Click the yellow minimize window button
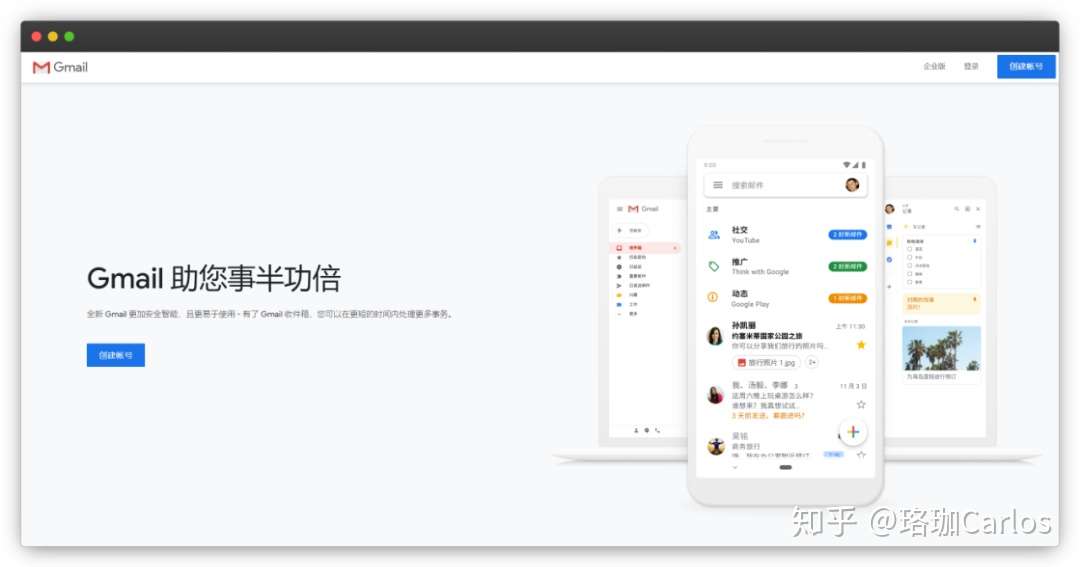This screenshot has height=567, width=1080. coord(53,37)
